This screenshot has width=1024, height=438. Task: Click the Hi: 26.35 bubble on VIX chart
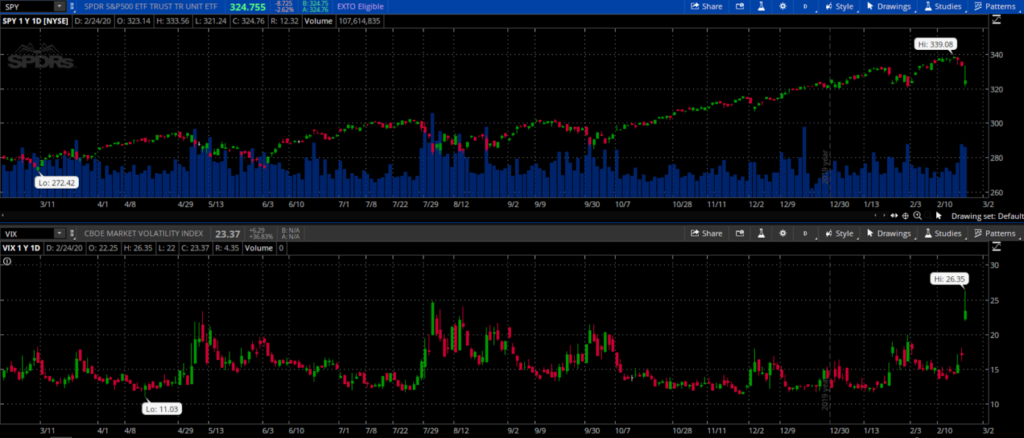pos(949,279)
